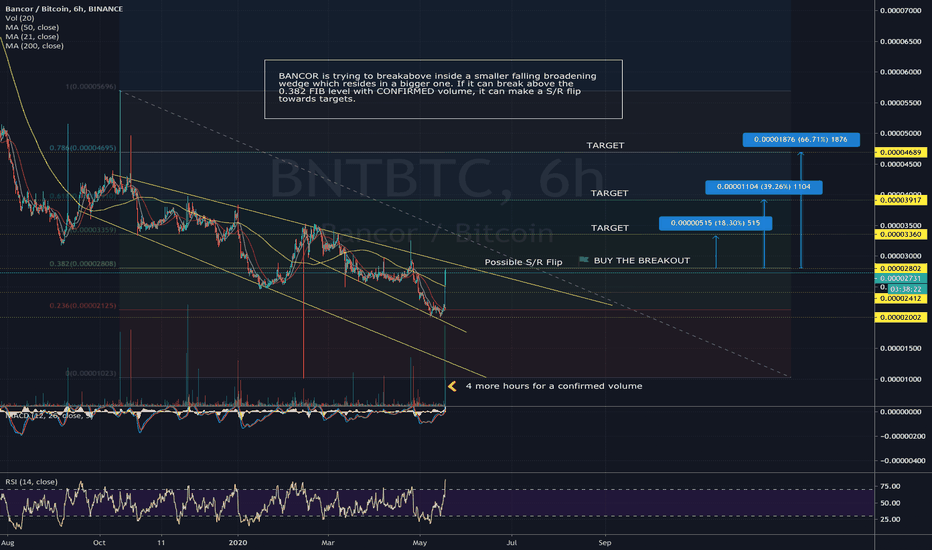
Task: Click '2020' on the time axis
Action: click(238, 542)
